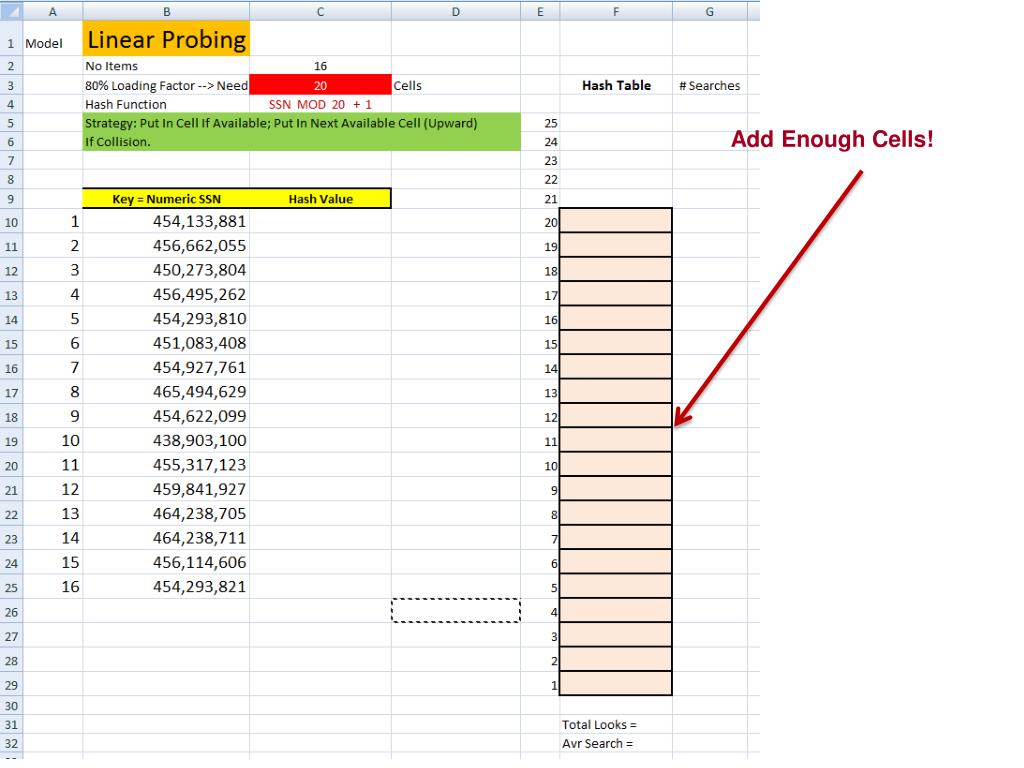Click hash table slot numbered 20
This screenshot has width=1024, height=768.
[x=616, y=221]
